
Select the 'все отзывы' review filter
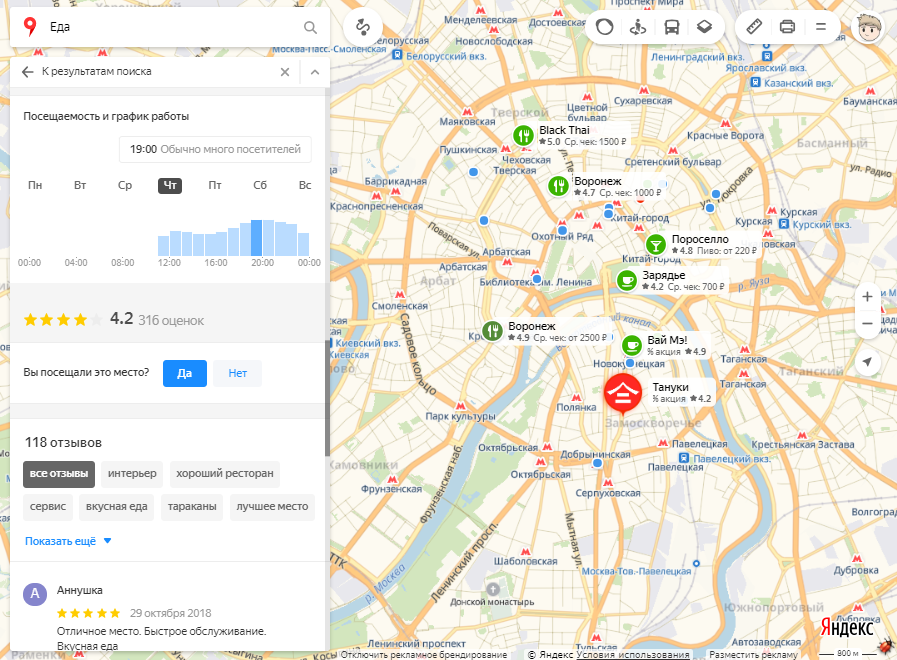pos(59,474)
